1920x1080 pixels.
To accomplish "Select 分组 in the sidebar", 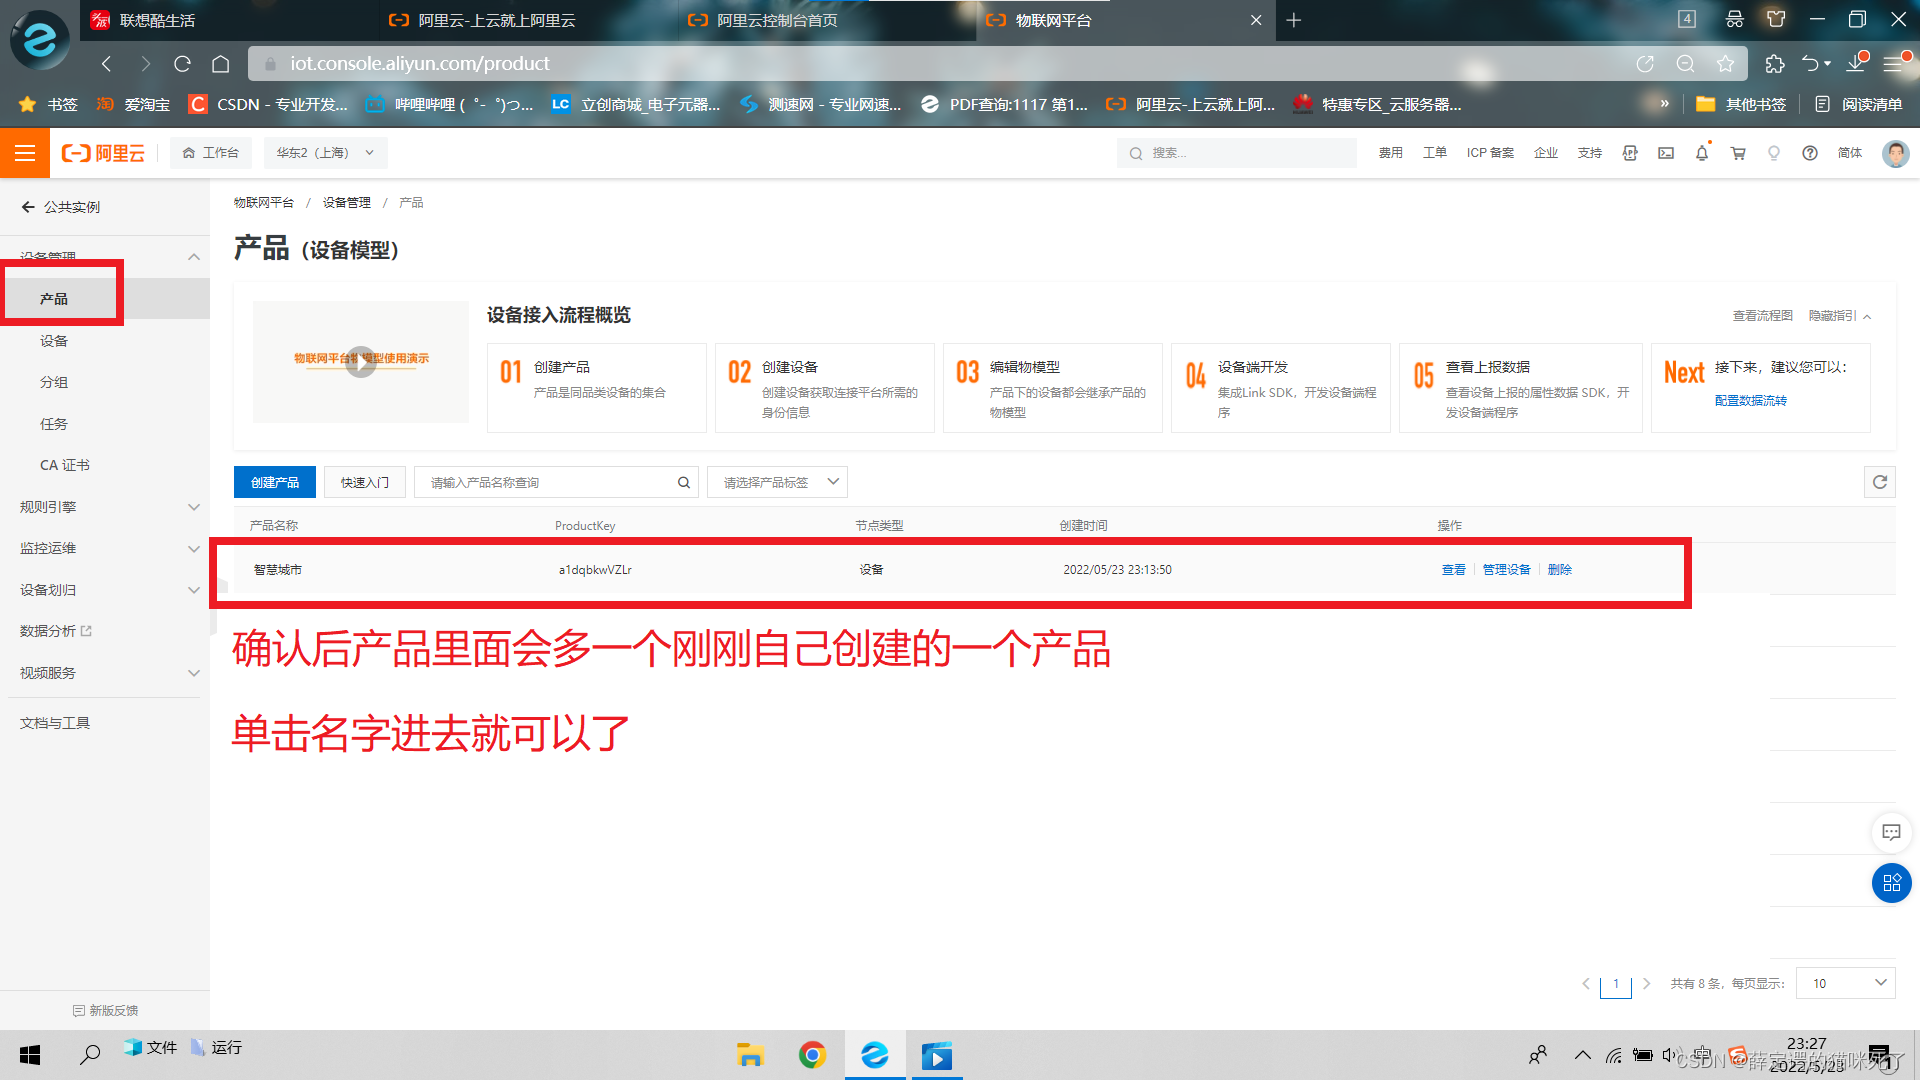I will (54, 382).
